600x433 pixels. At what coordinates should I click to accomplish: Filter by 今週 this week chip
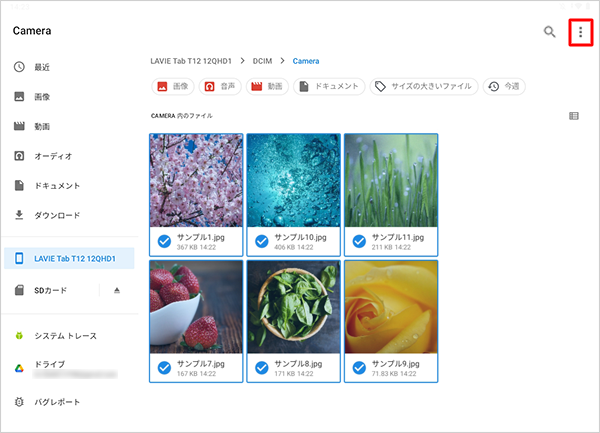click(504, 87)
